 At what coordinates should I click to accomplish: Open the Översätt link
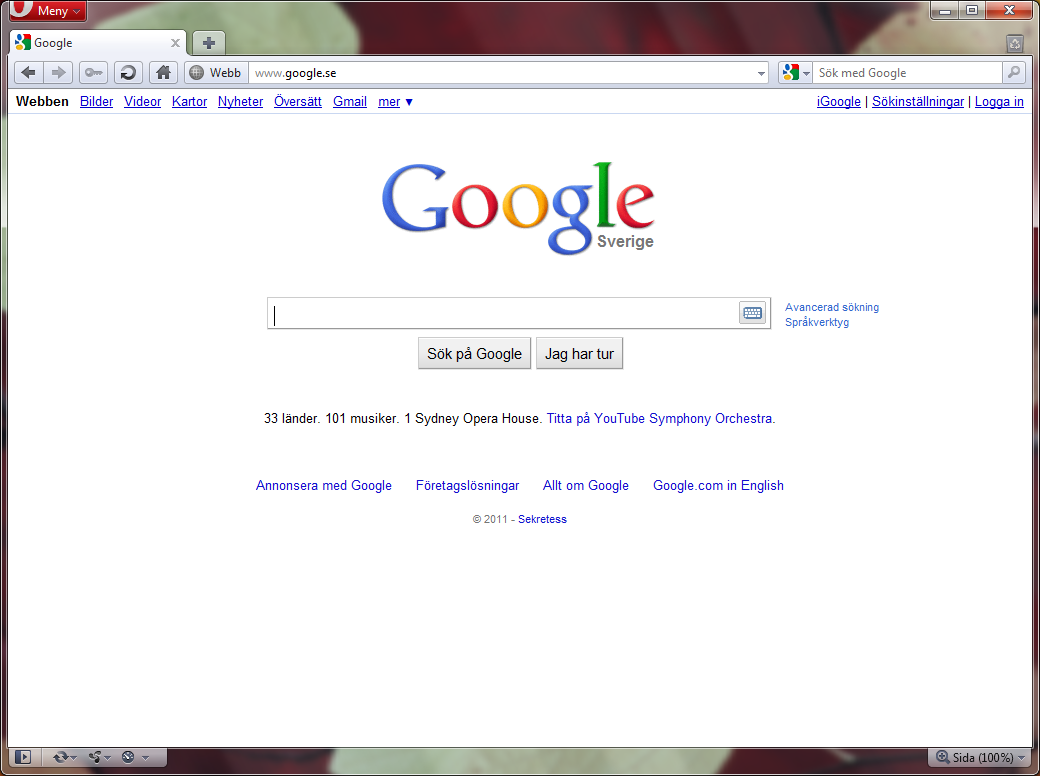click(298, 101)
